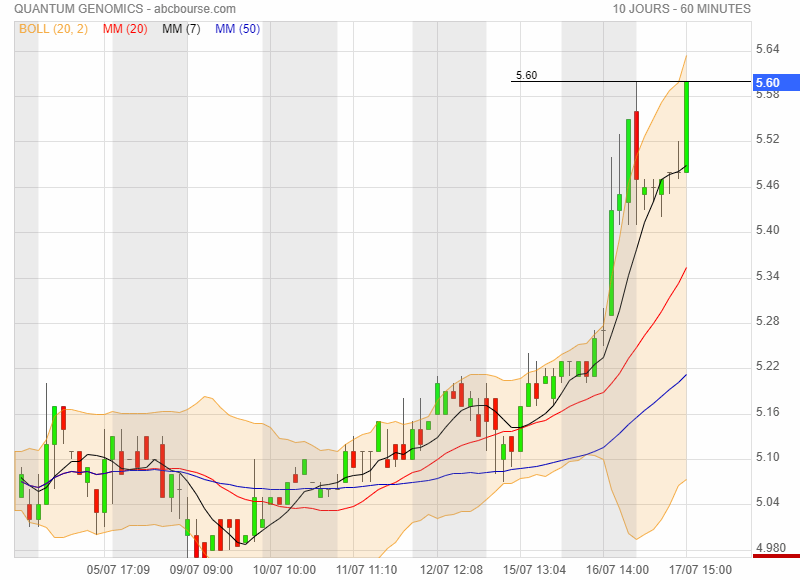The width and height of the screenshot is (800, 580).
Task: Click the 12/07 12:08 time axis label
Action: pos(451,570)
